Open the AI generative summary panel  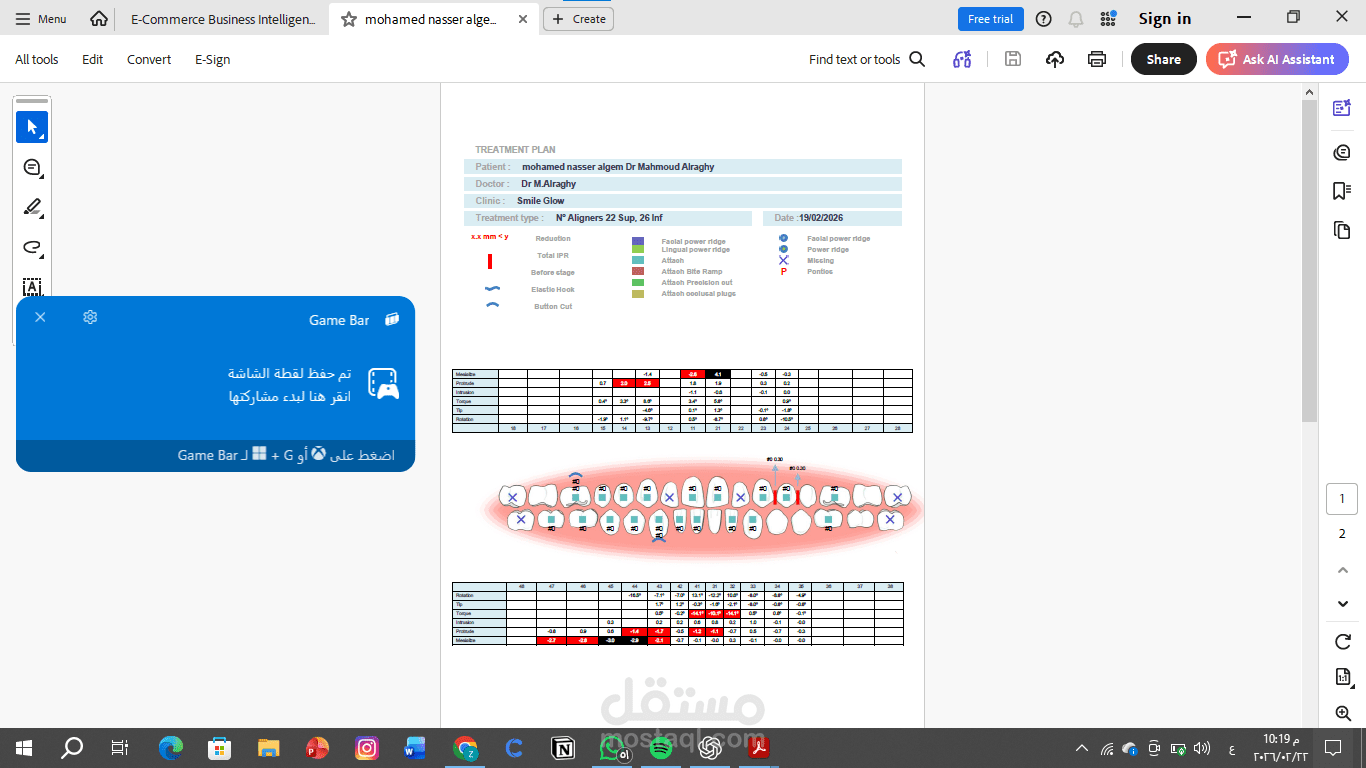click(1342, 107)
